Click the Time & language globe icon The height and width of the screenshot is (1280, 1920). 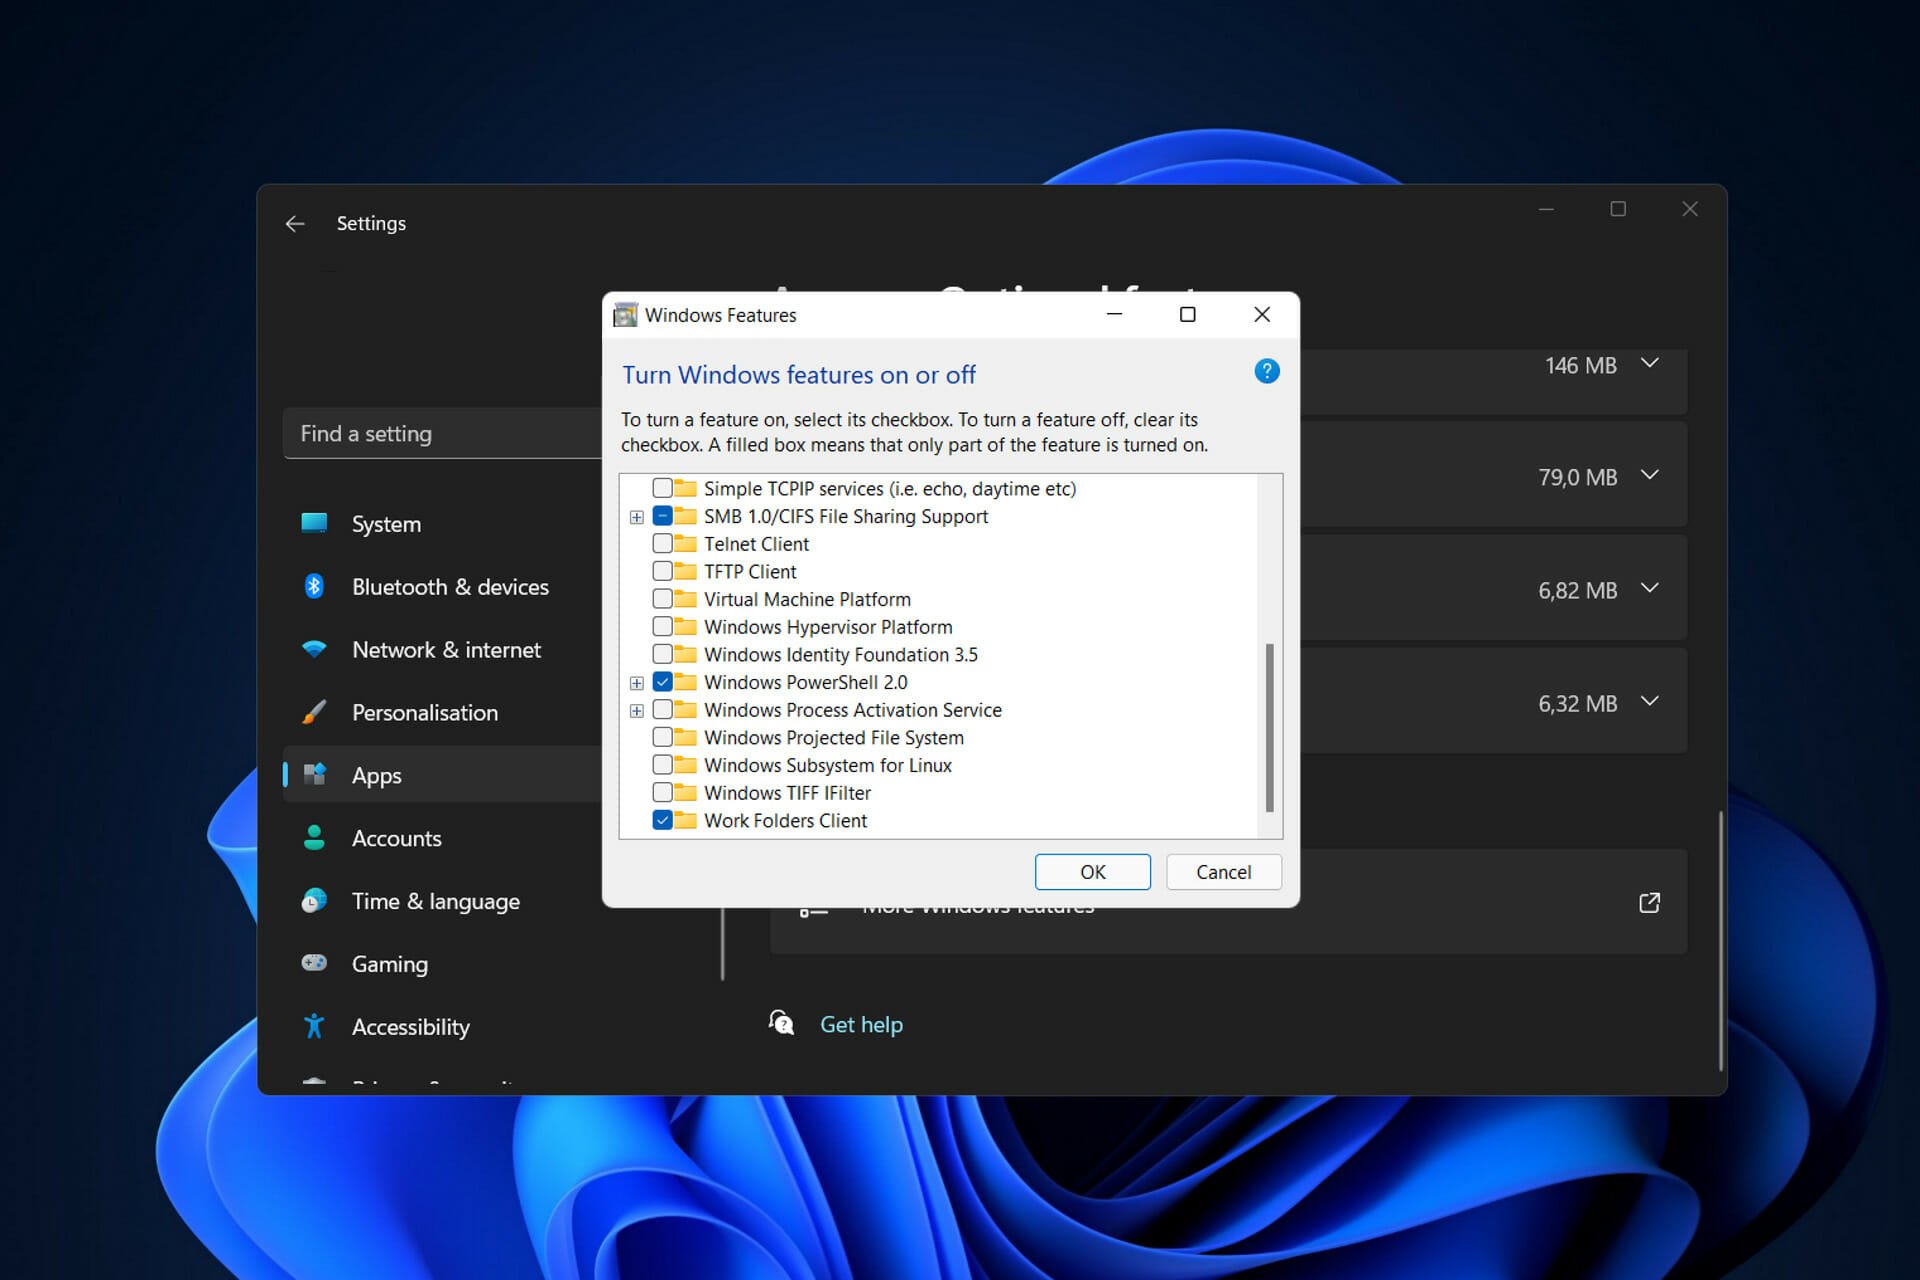314,900
